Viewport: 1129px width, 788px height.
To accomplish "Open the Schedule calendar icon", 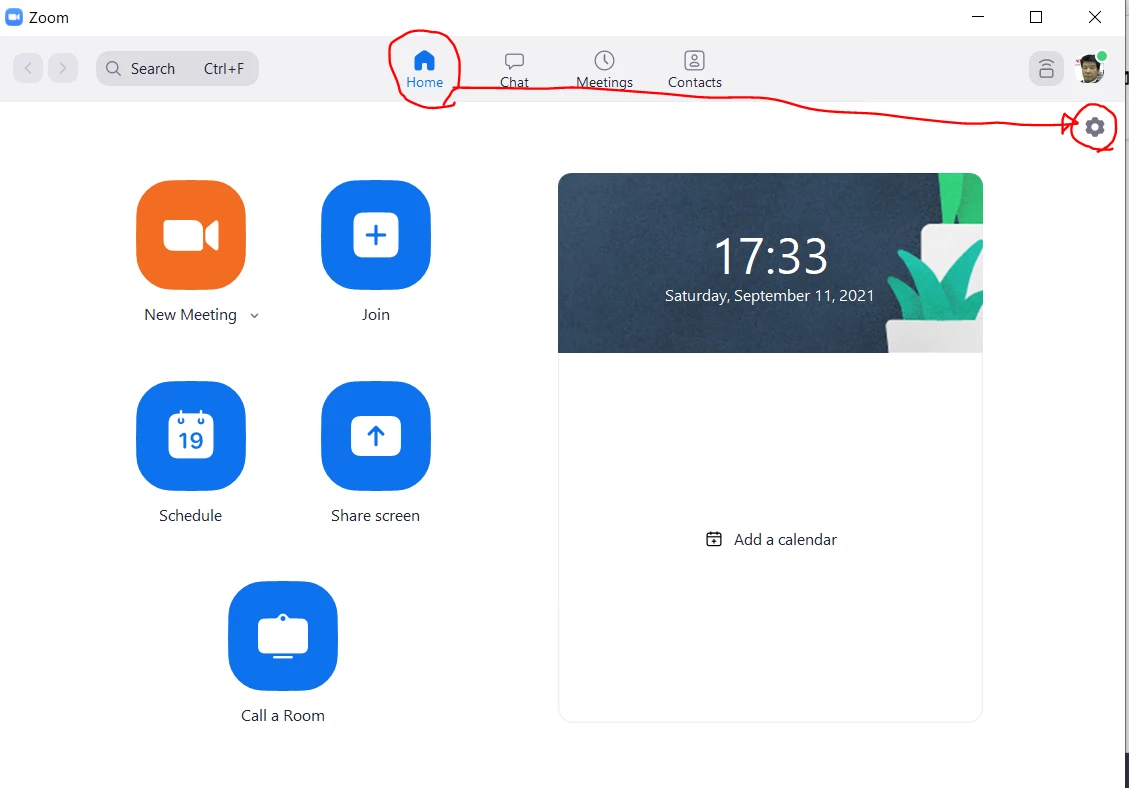I will [191, 436].
